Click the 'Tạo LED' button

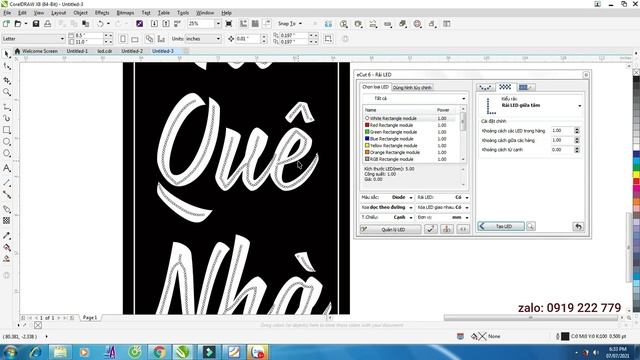tap(501, 226)
